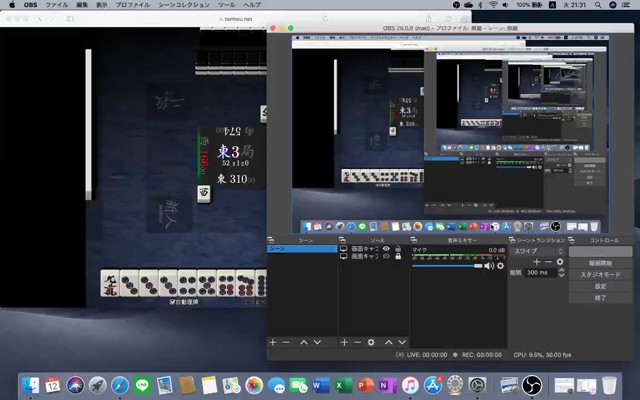Click the top streaming button in コントロール
The image size is (640, 400).
(x=600, y=251)
